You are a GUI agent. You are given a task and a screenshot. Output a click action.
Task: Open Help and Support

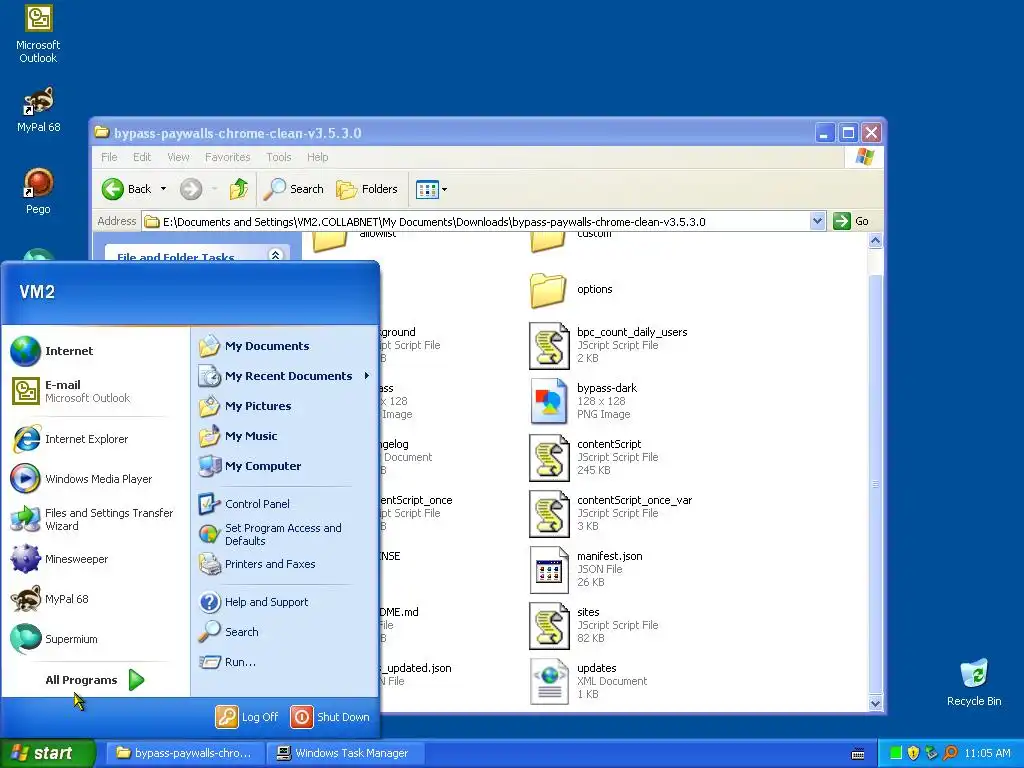253,601
